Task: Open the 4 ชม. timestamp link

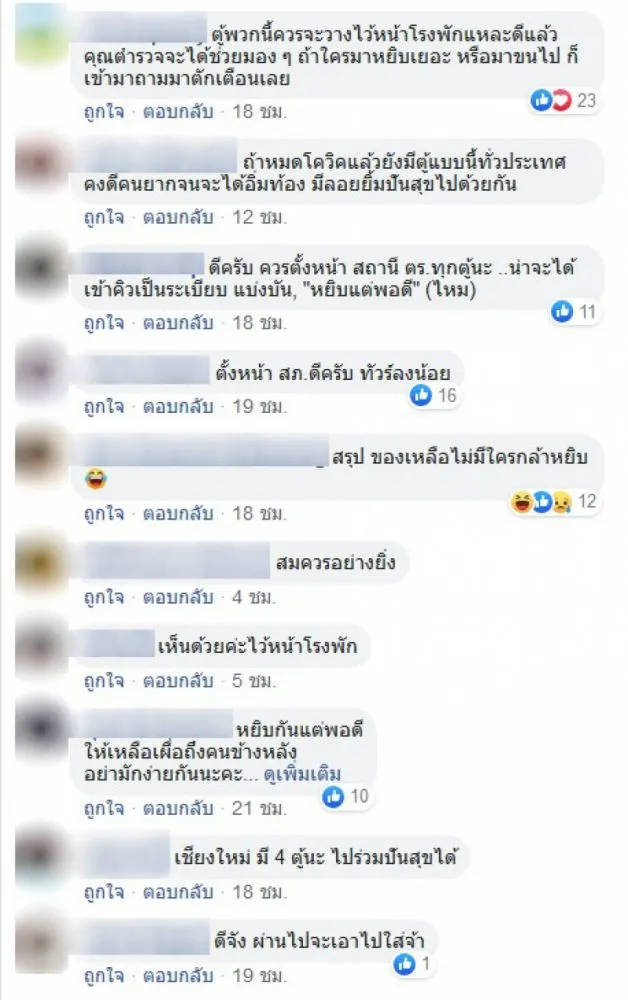Action: click(254, 598)
